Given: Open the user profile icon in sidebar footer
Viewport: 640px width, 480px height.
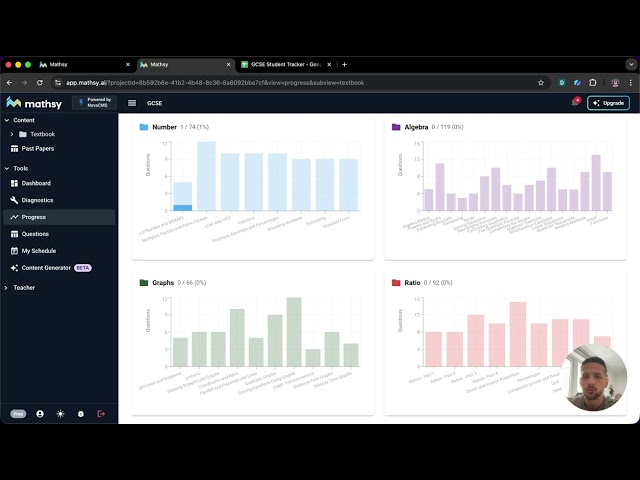Looking at the screenshot, I should [40, 414].
